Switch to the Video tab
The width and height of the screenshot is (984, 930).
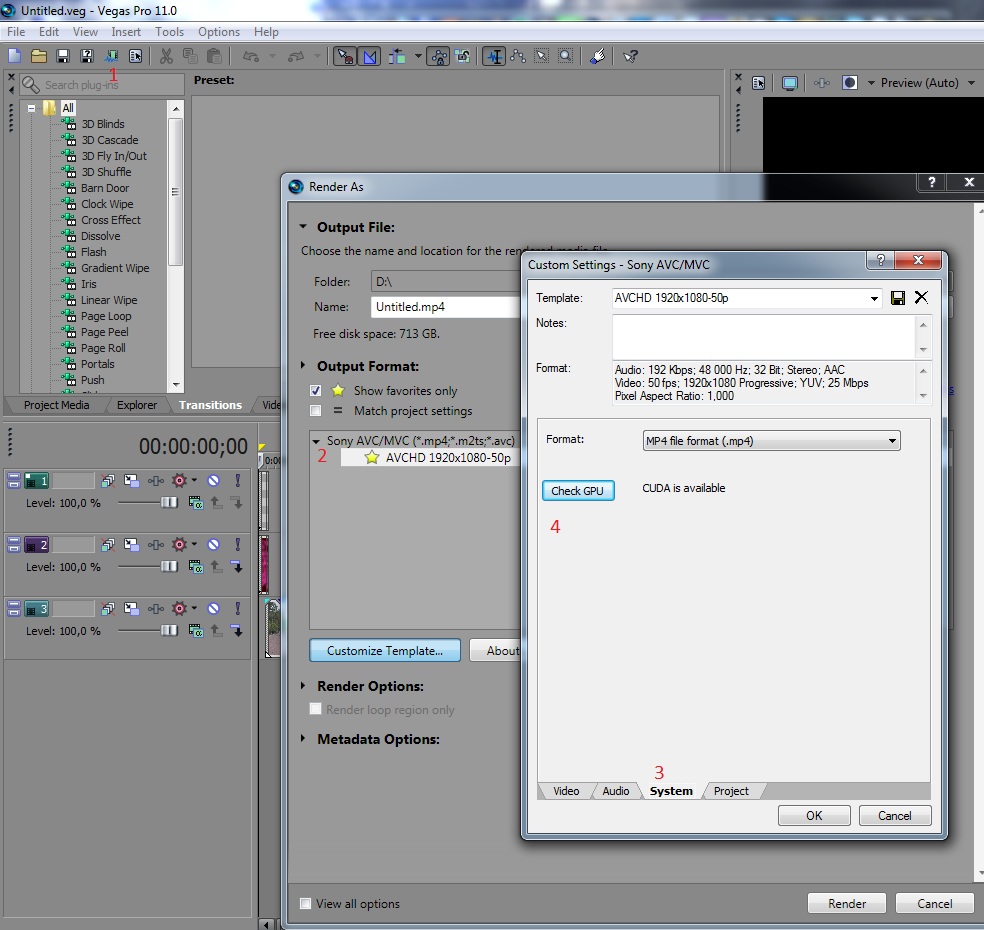[x=566, y=791]
